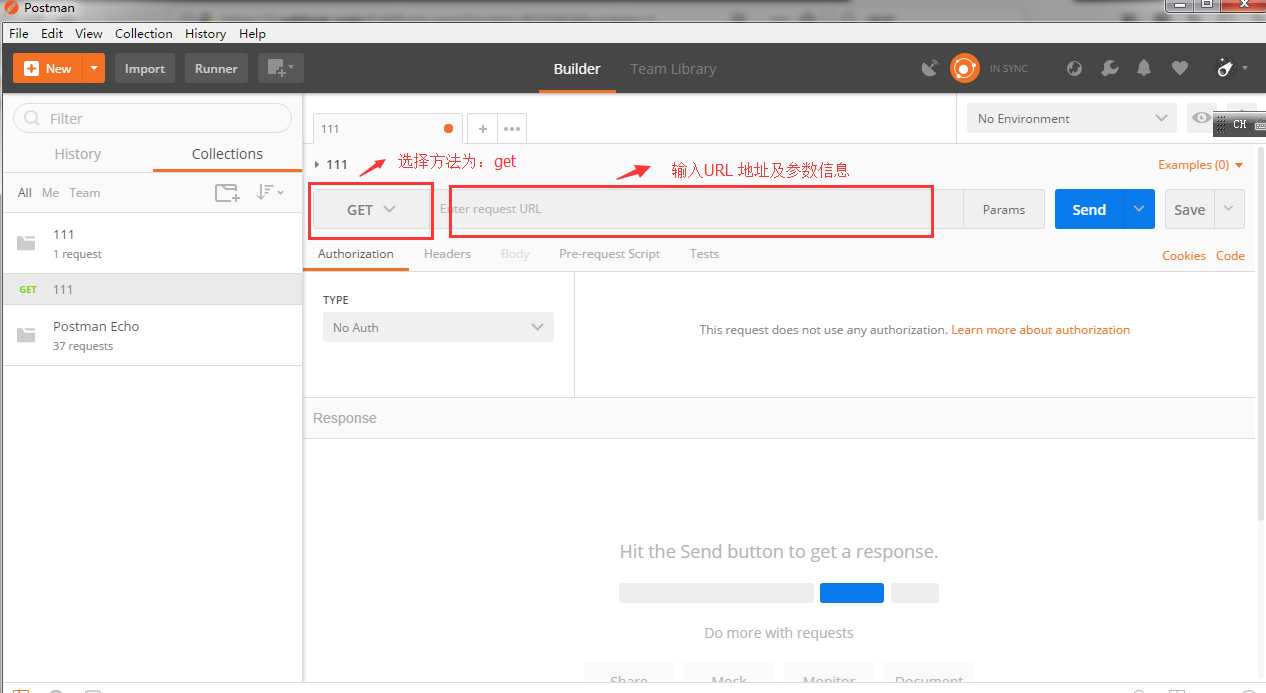Click the heart icon in header
1266x693 pixels.
coord(1180,68)
